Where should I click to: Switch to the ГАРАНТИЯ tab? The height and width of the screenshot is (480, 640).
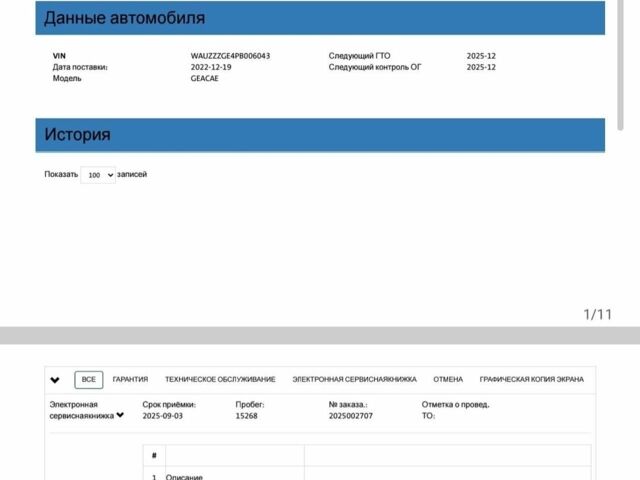130,380
